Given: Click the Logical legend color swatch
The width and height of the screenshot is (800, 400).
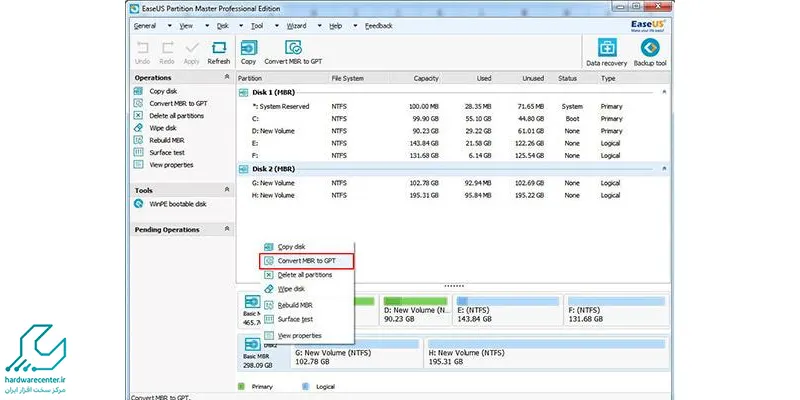Looking at the screenshot, I should pos(306,386).
